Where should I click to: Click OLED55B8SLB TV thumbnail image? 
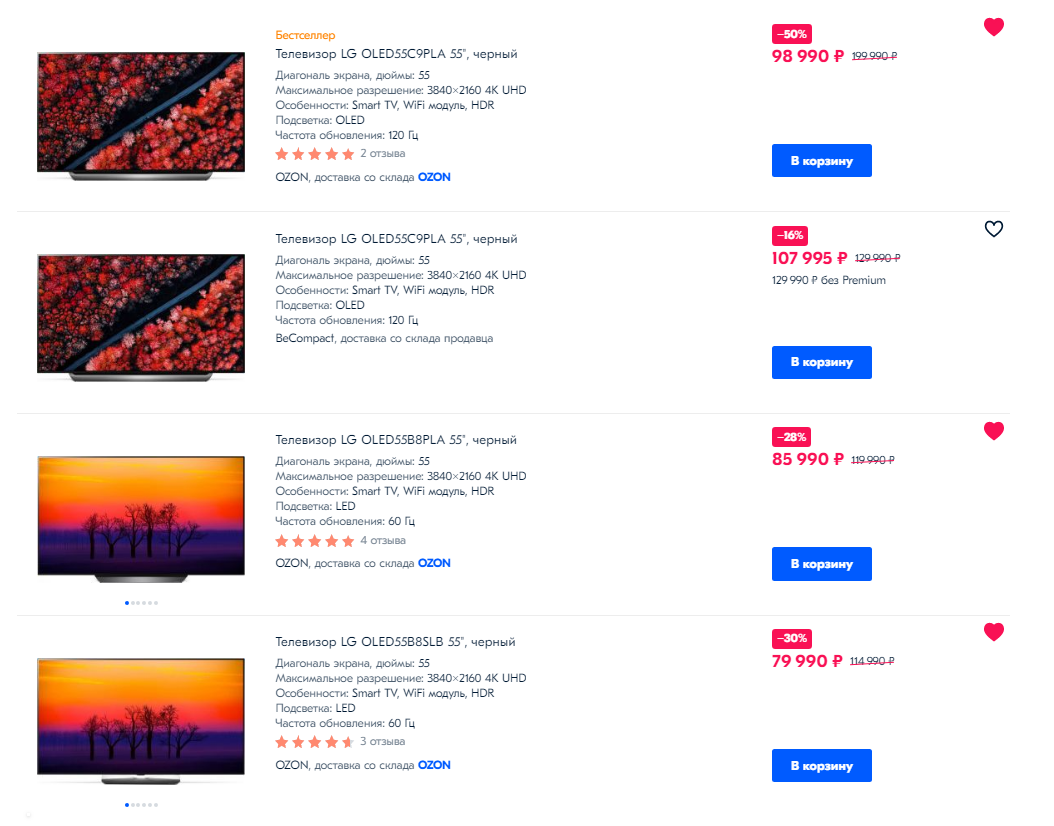coord(141,720)
